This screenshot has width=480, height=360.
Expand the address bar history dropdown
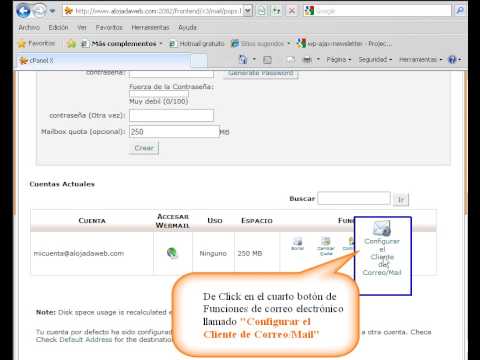point(248,11)
